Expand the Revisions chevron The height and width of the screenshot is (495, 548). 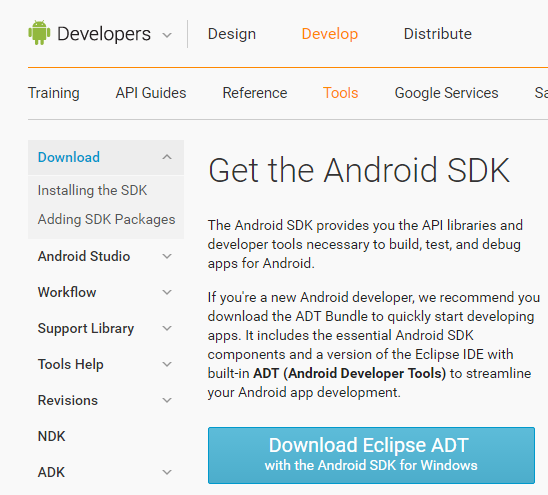tap(167, 400)
